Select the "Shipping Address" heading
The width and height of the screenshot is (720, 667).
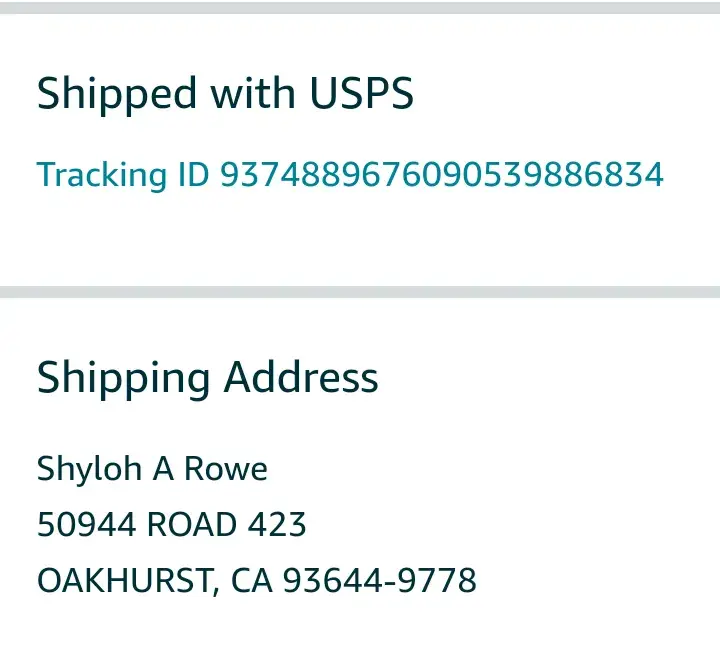tap(208, 378)
